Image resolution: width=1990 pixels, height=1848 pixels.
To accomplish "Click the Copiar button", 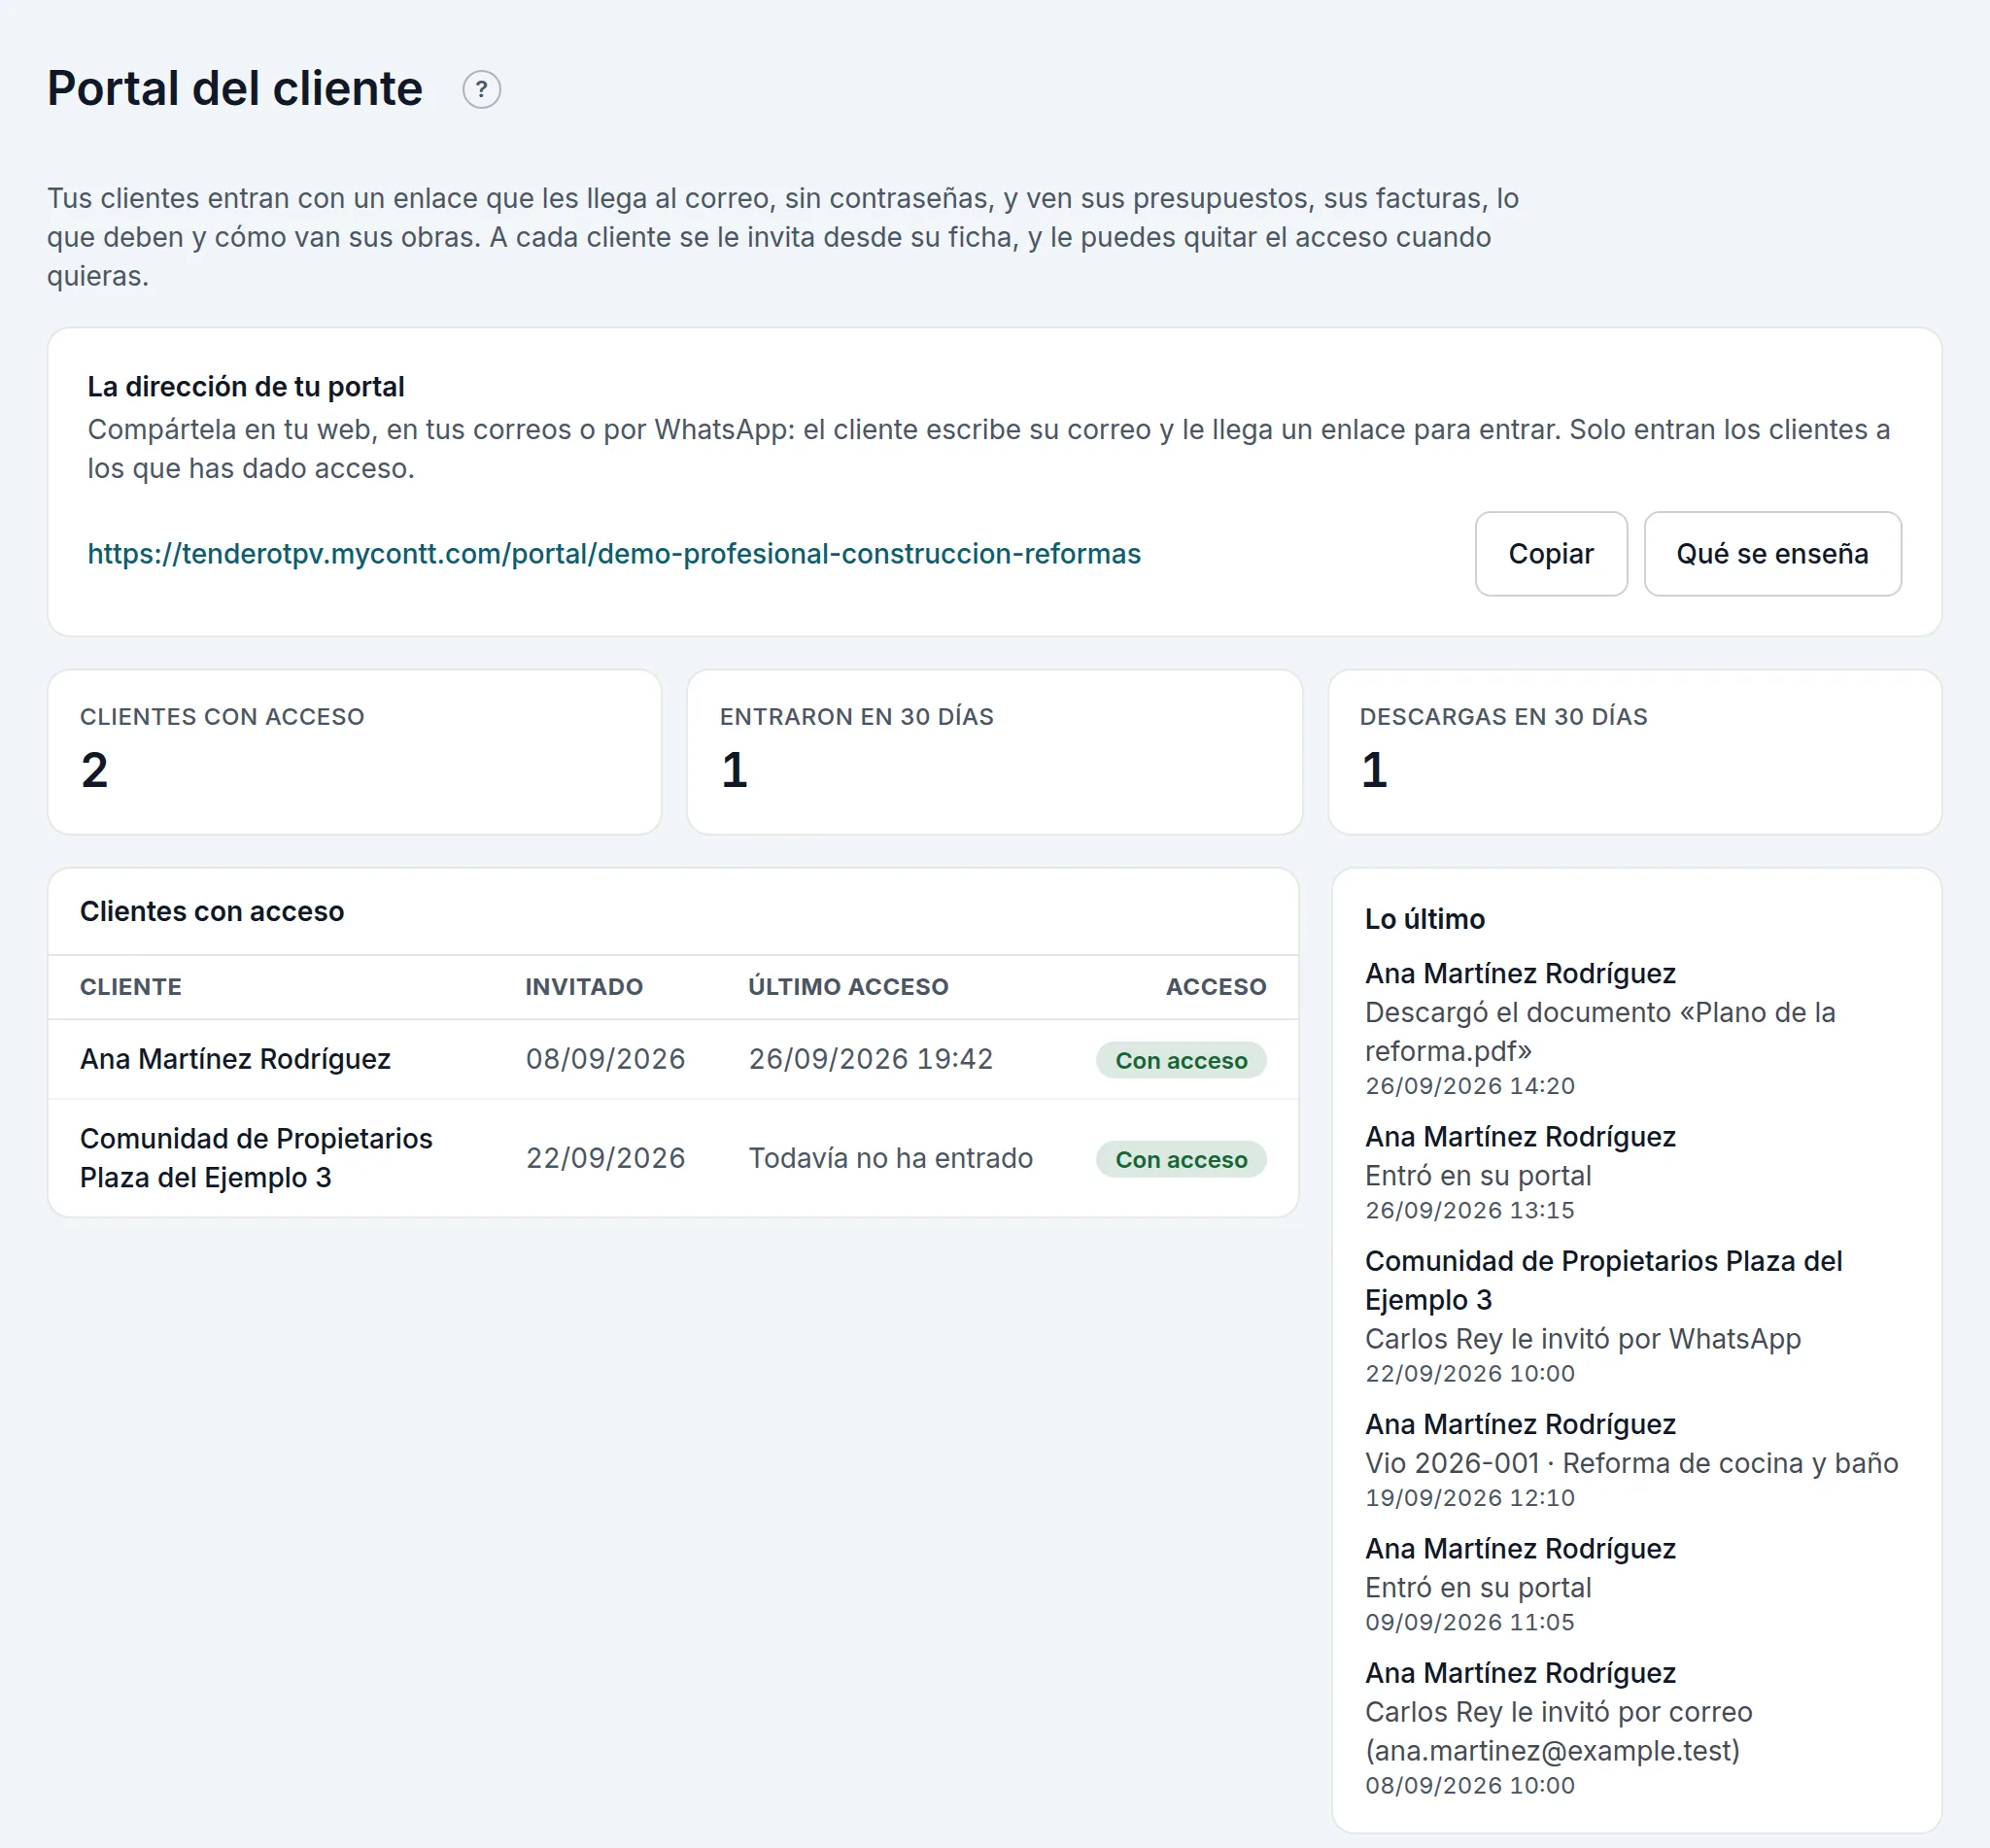I will pyautogui.click(x=1550, y=554).
